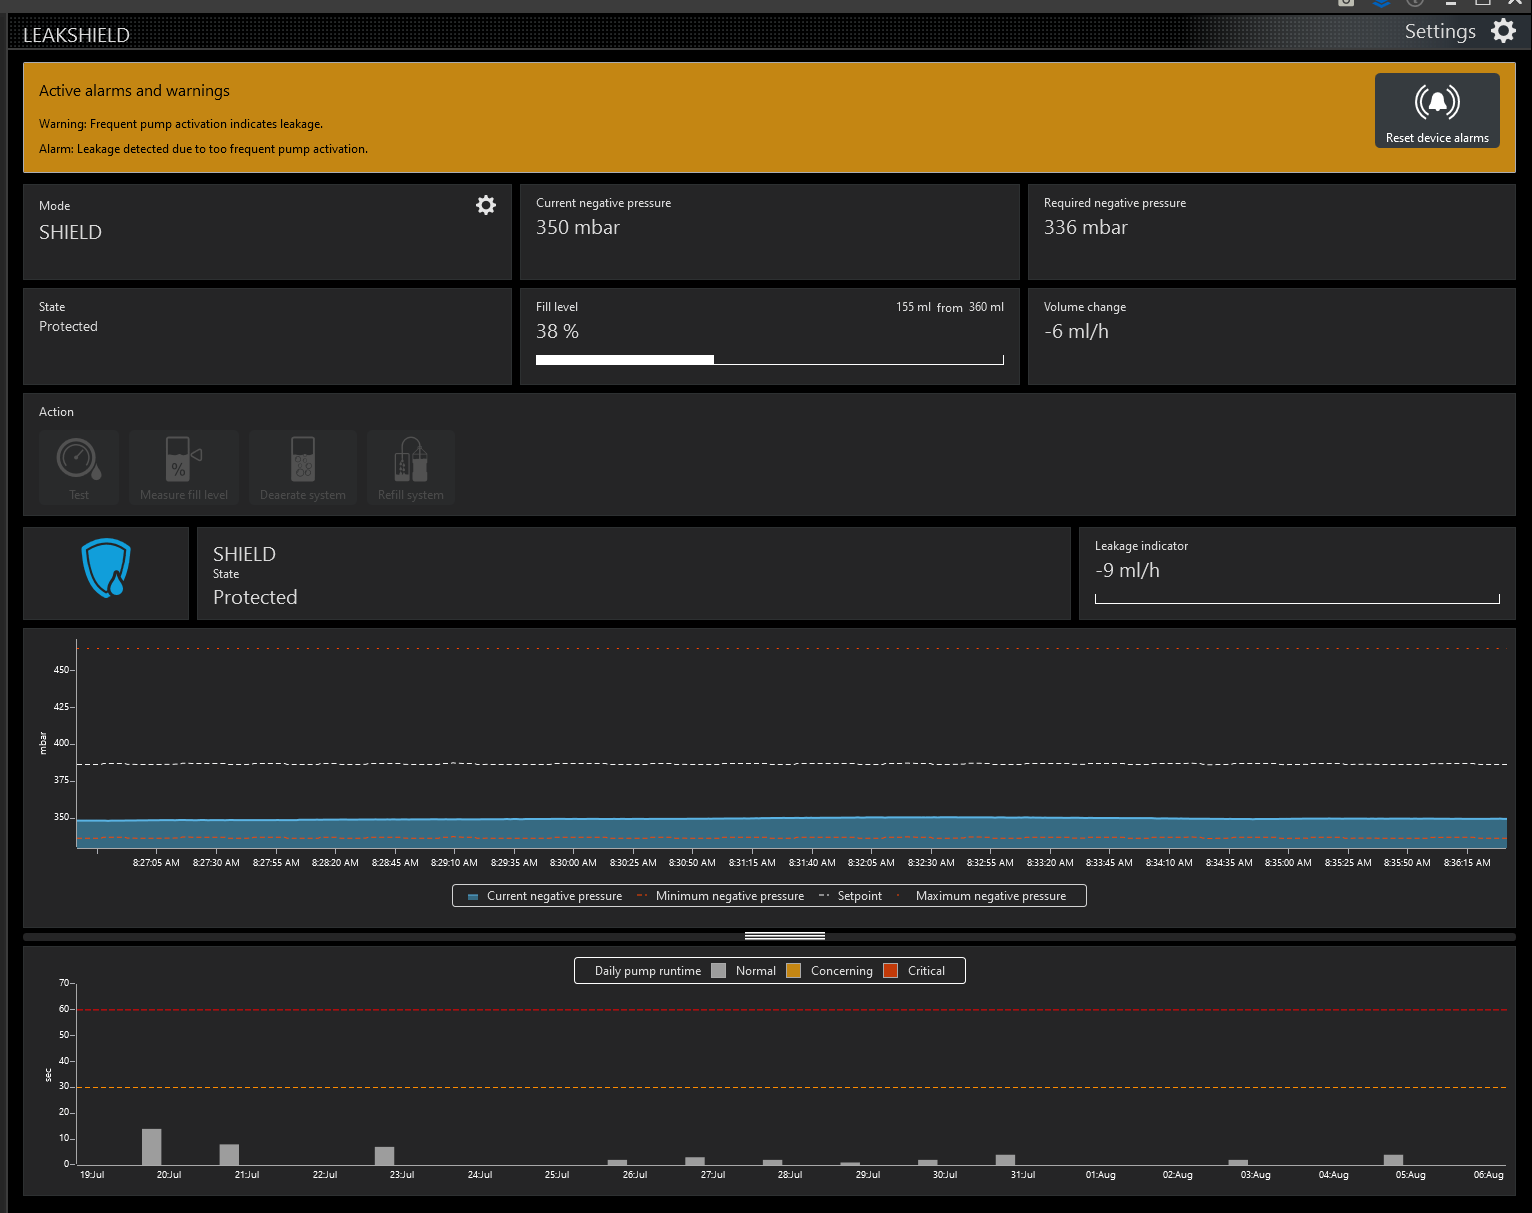Click the Settings text label in header
1532x1213 pixels.
[1440, 31]
